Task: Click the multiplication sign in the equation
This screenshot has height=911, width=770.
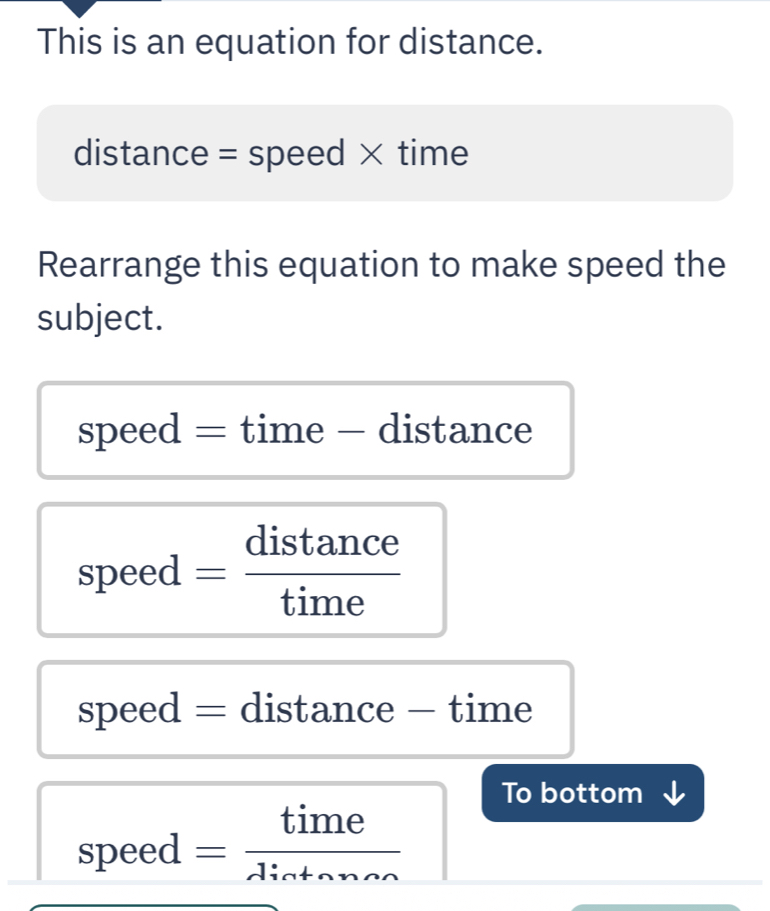Action: [x=371, y=155]
